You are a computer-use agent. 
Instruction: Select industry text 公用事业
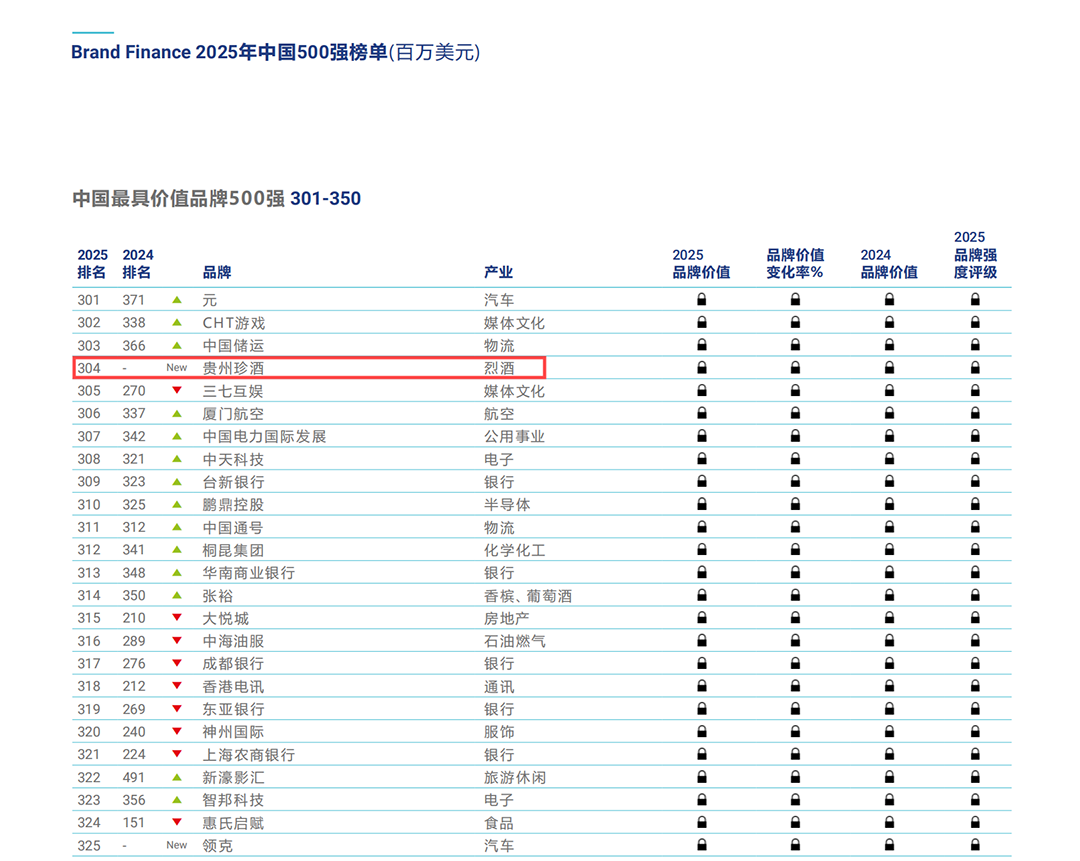[x=514, y=437]
